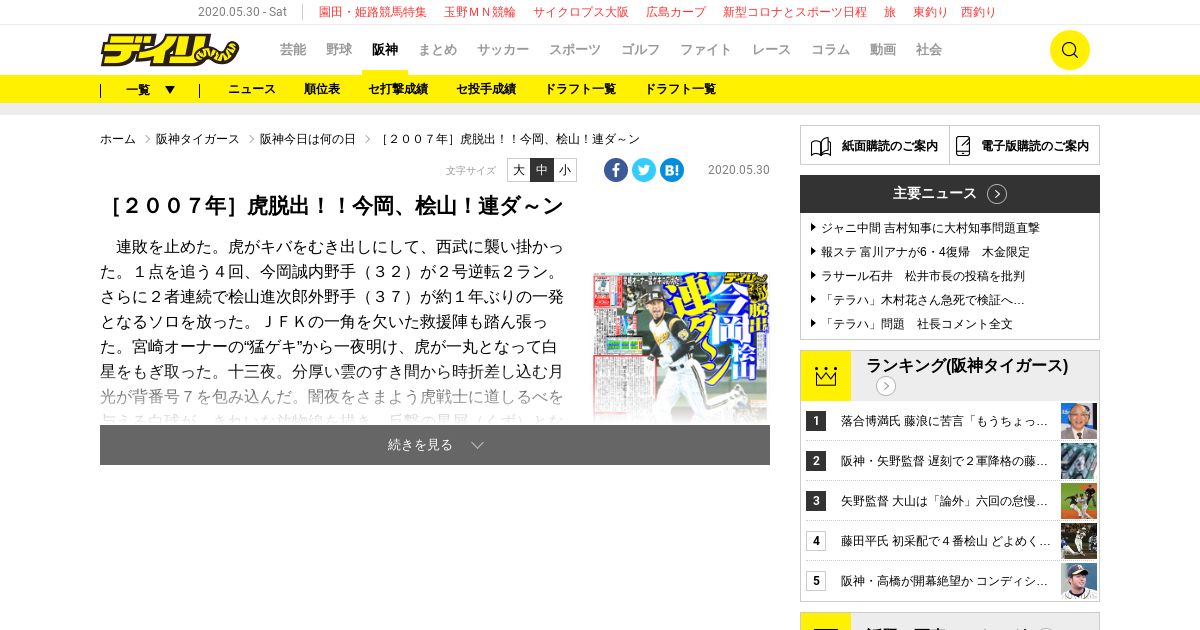Open the 動画 navigation tab
Screen dimensions: 1200x630
(x=883, y=49)
